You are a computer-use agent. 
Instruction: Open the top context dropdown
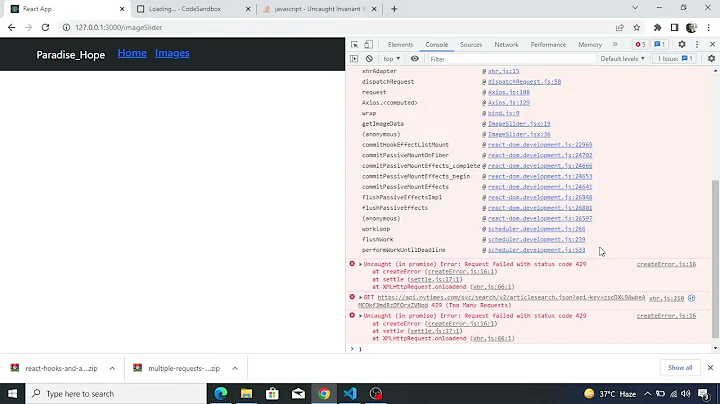392,59
